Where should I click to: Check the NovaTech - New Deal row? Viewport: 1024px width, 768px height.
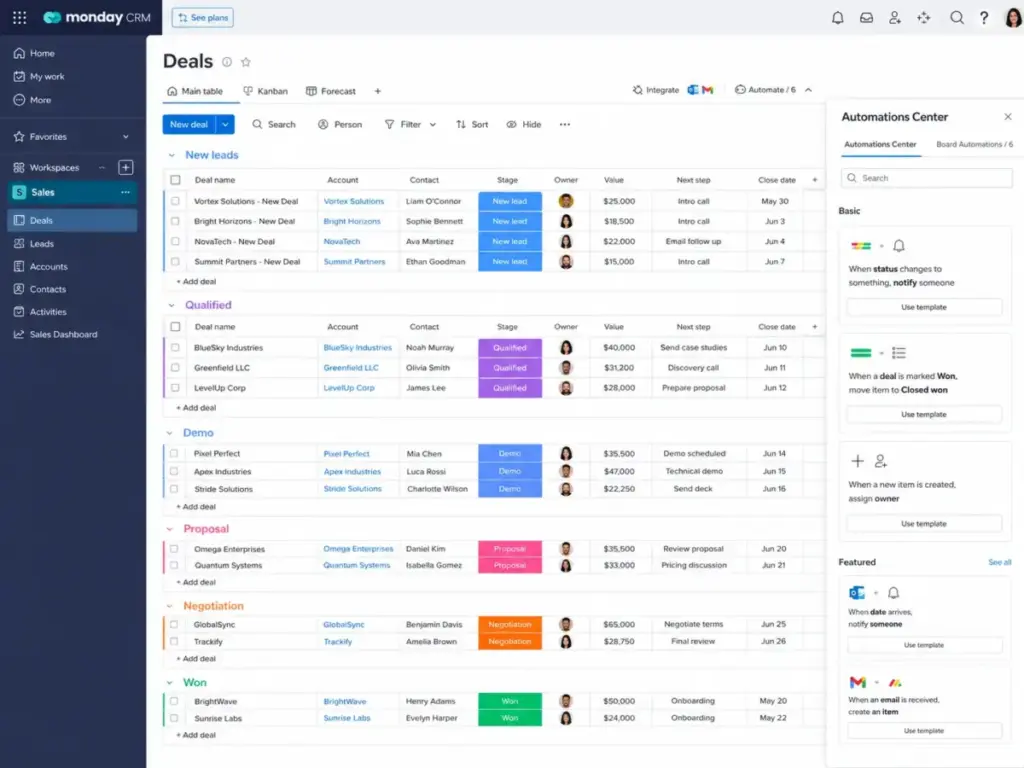click(175, 242)
